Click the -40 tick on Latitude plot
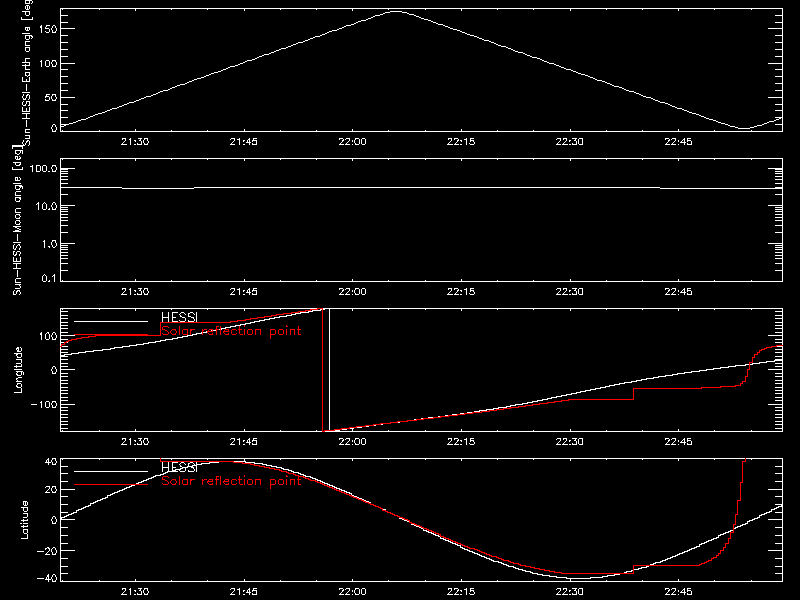The image size is (800, 600). click(x=47, y=579)
